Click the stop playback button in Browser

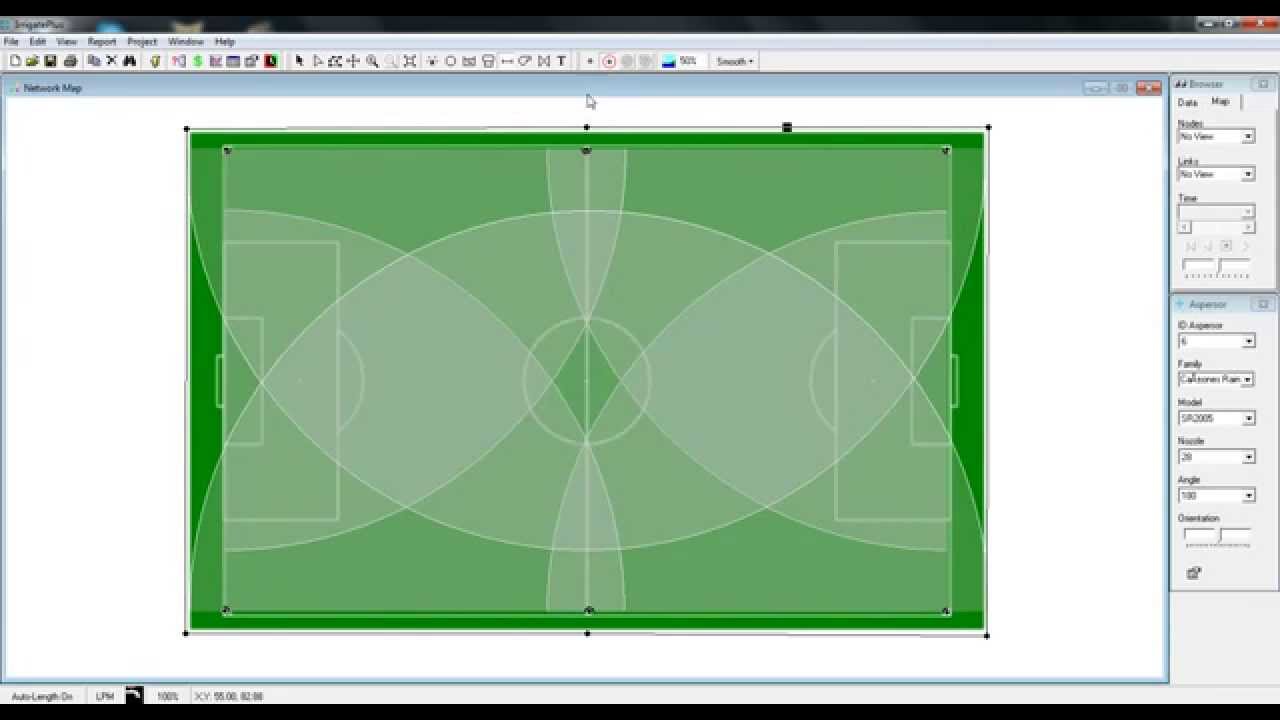pyautogui.click(x=1226, y=246)
